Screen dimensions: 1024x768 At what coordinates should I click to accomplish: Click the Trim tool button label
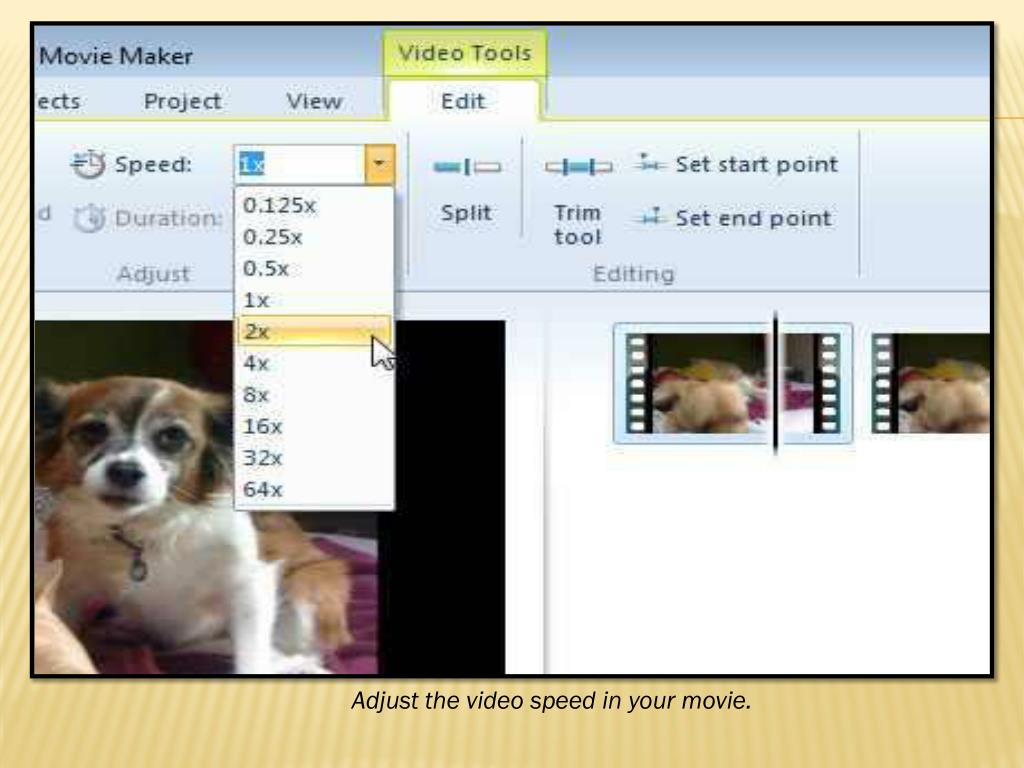click(x=577, y=225)
